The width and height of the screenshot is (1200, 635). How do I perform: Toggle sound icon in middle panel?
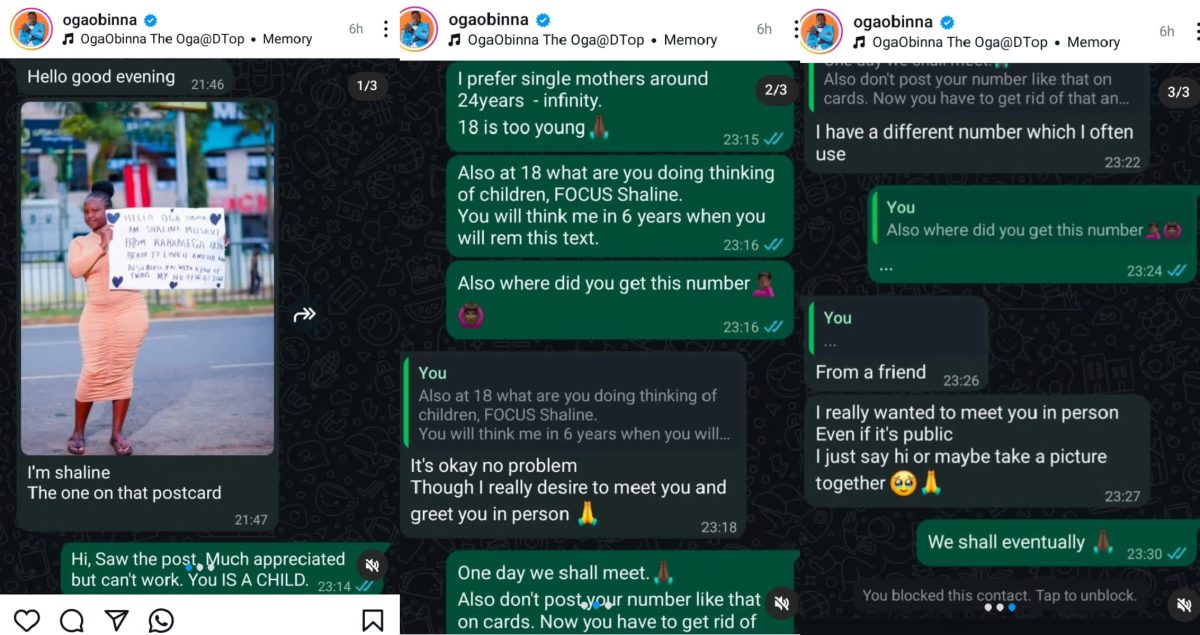point(781,603)
